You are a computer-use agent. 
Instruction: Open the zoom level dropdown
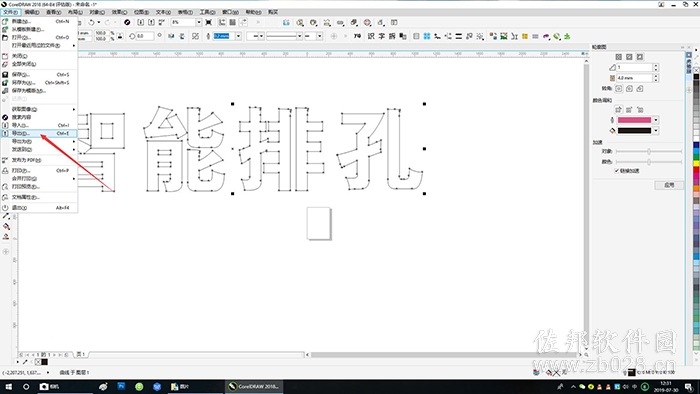click(x=199, y=22)
